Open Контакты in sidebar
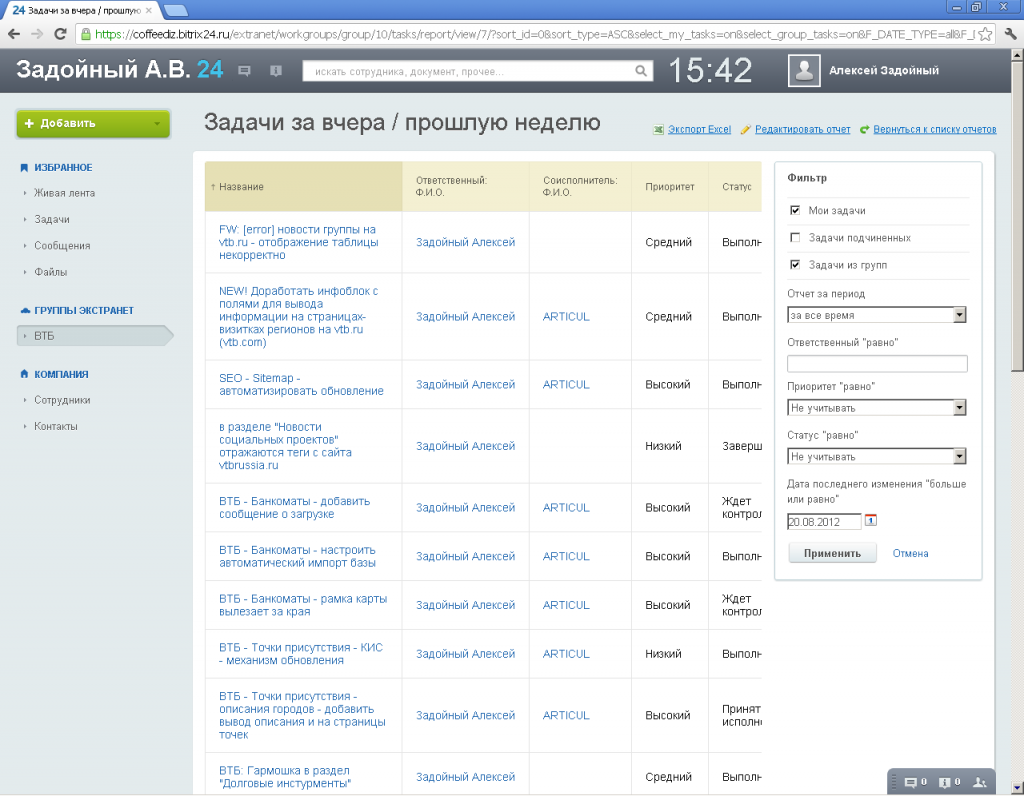 pos(56,426)
